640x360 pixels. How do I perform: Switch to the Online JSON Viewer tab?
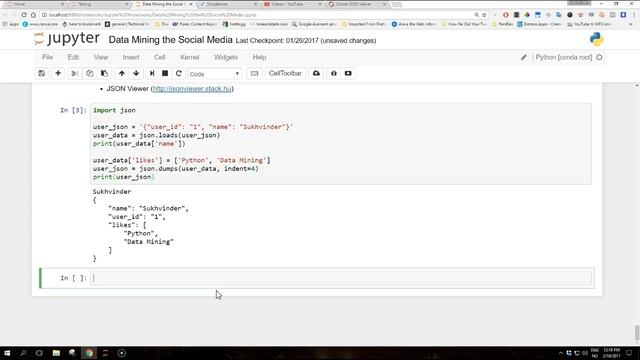click(x=356, y=4)
